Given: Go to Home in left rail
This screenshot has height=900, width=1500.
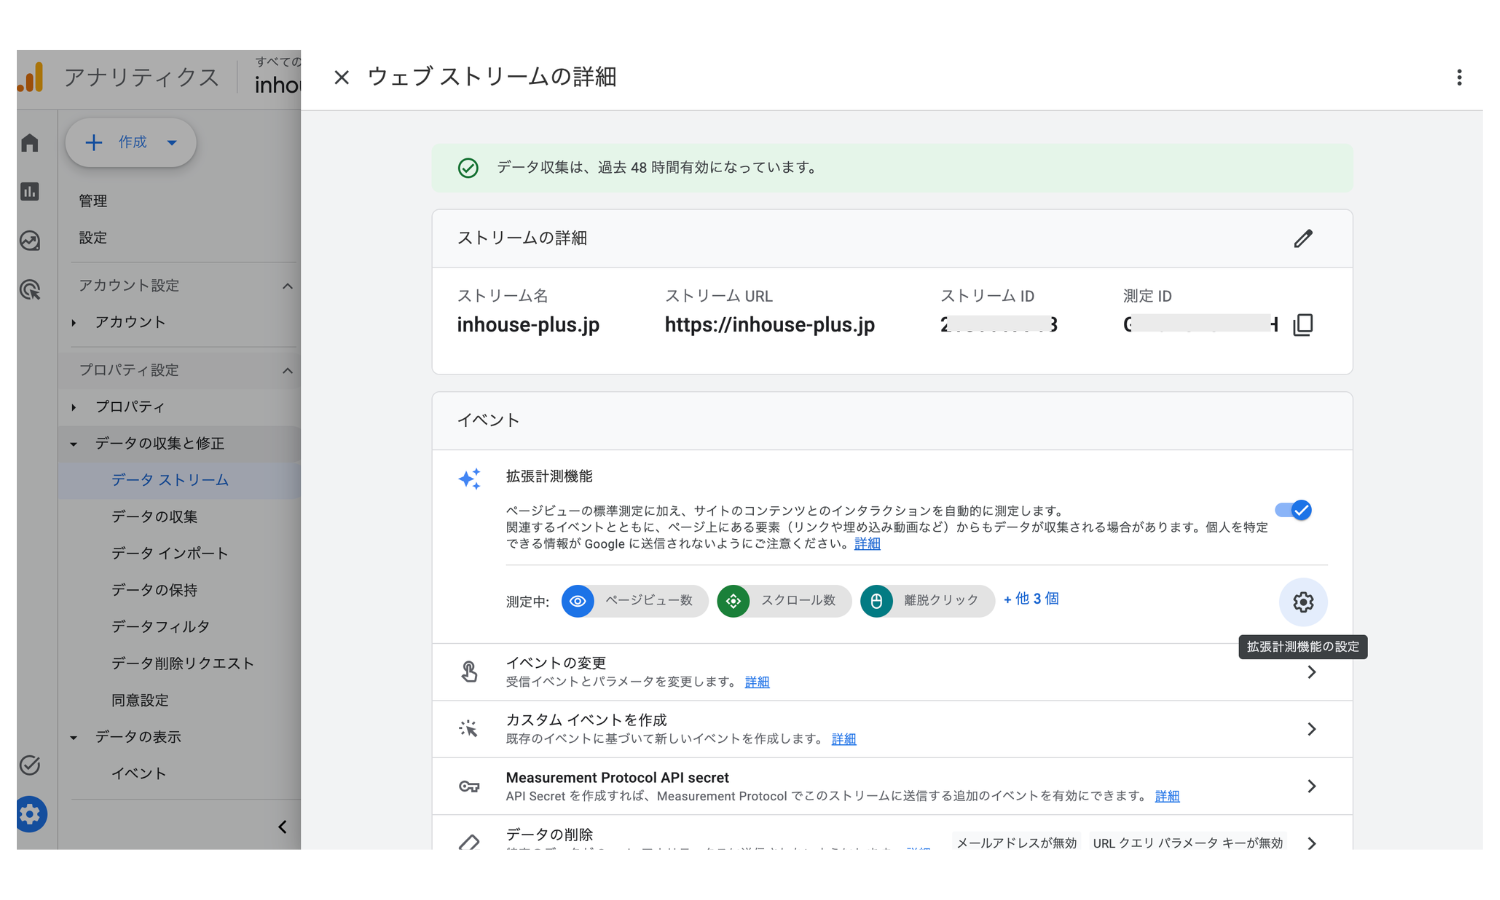Looking at the screenshot, I should click(x=30, y=143).
